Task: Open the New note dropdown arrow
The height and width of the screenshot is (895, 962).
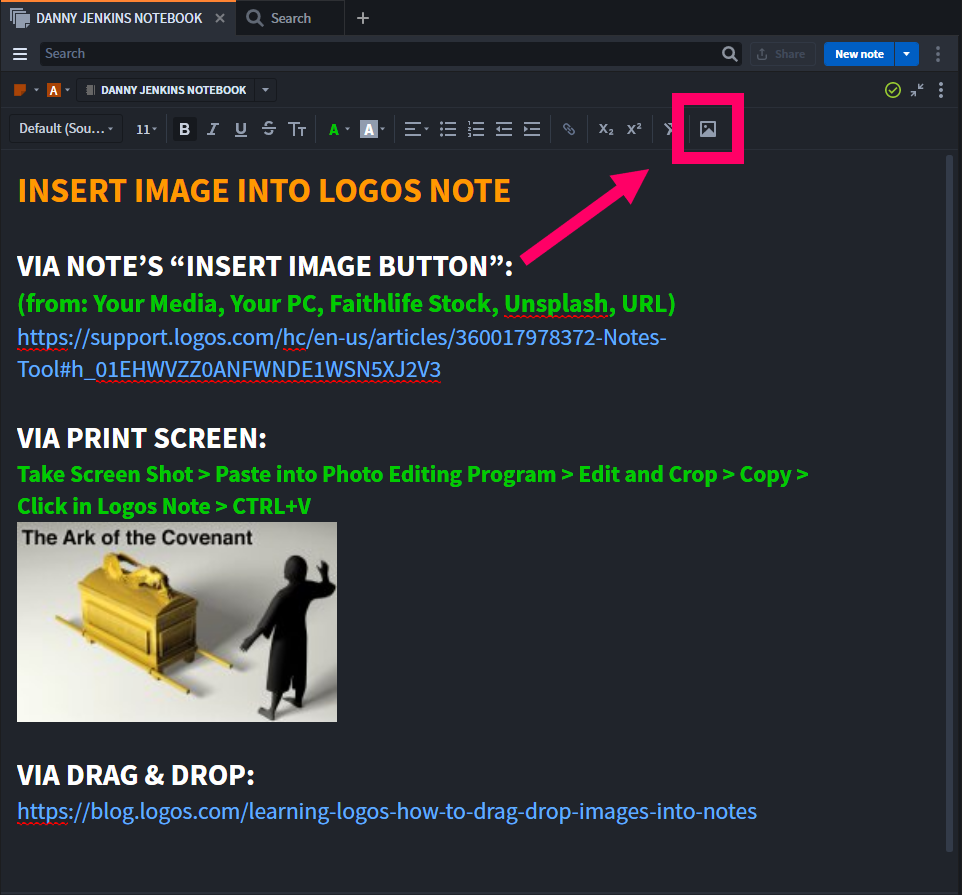Action: (x=907, y=54)
